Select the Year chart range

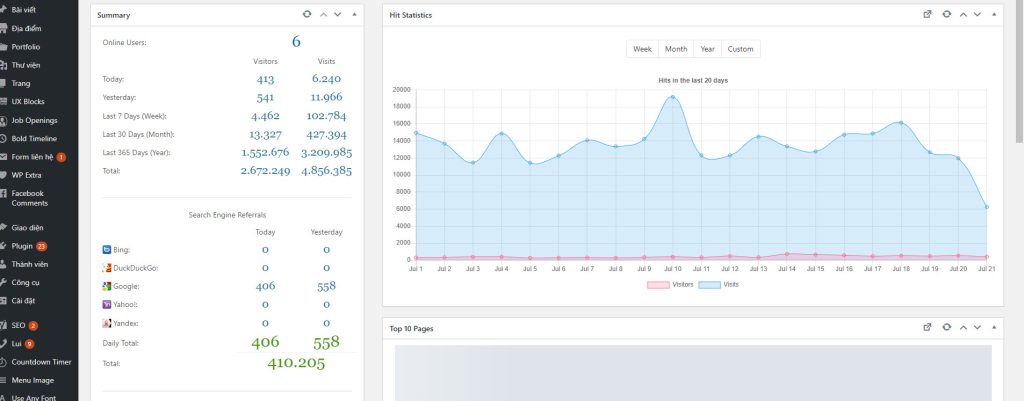(x=707, y=49)
